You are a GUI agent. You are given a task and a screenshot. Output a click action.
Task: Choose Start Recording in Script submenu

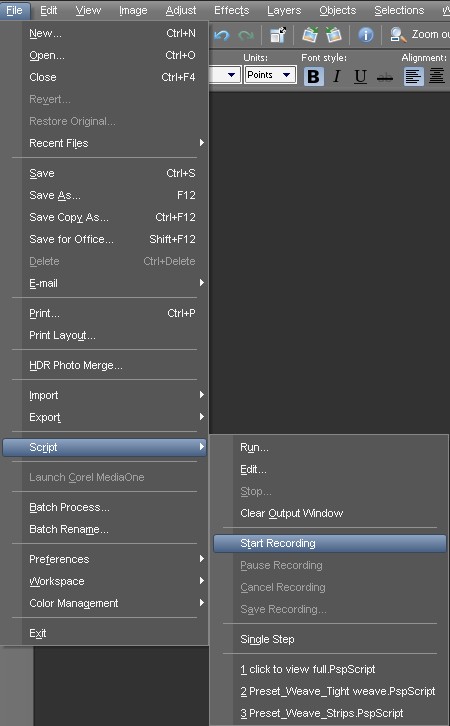(329, 543)
